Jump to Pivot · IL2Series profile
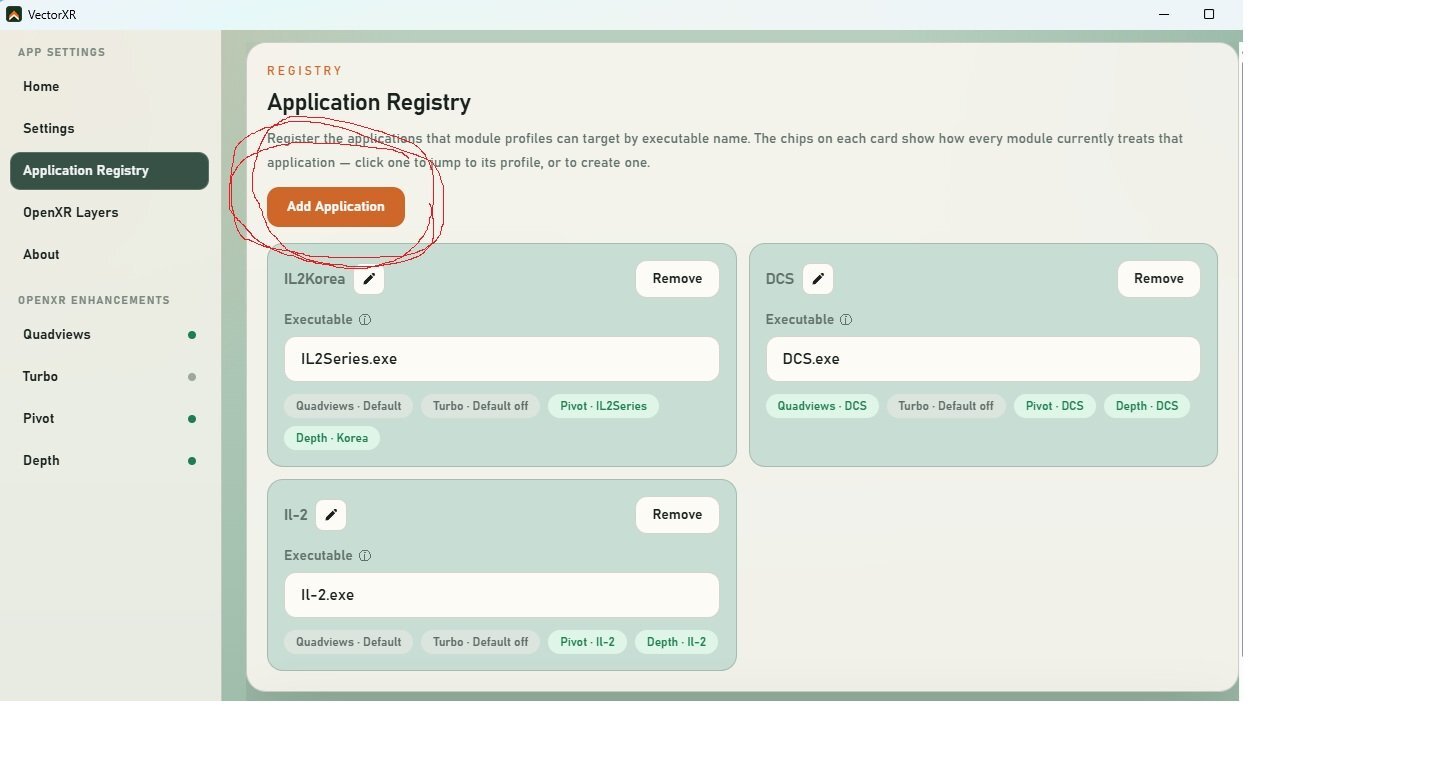This screenshot has width=1447, height=762. (x=603, y=406)
